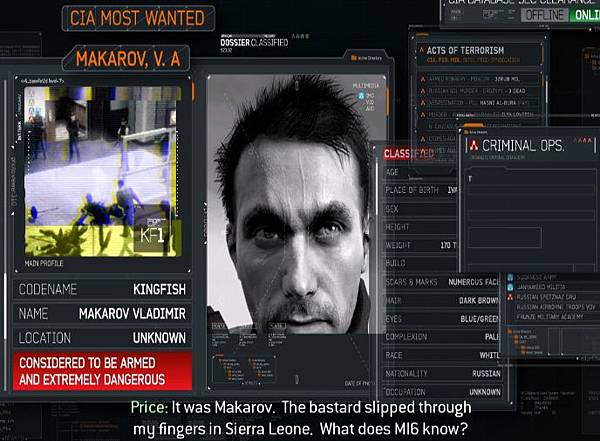The height and width of the screenshot is (441, 600).
Task: Click the orange folder icon on the tab above the portrait
Action: coord(354,58)
